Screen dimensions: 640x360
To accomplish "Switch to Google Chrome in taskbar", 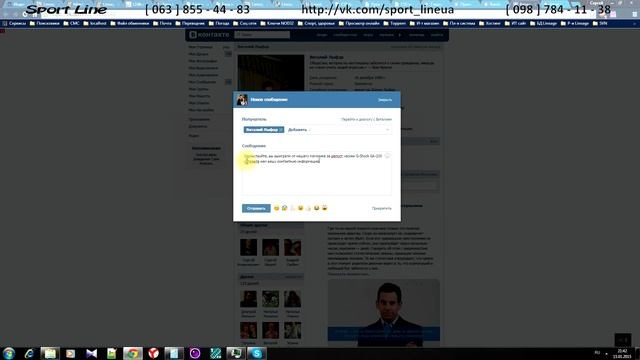I will click(x=133, y=353).
